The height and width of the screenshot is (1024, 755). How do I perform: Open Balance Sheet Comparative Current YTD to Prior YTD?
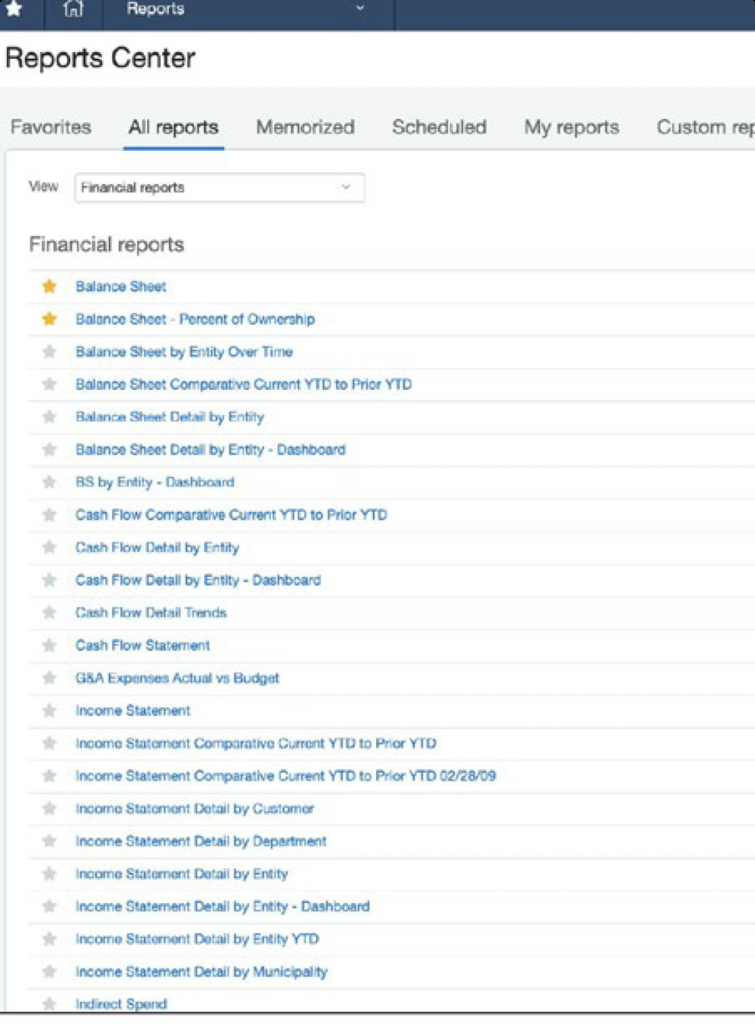244,384
